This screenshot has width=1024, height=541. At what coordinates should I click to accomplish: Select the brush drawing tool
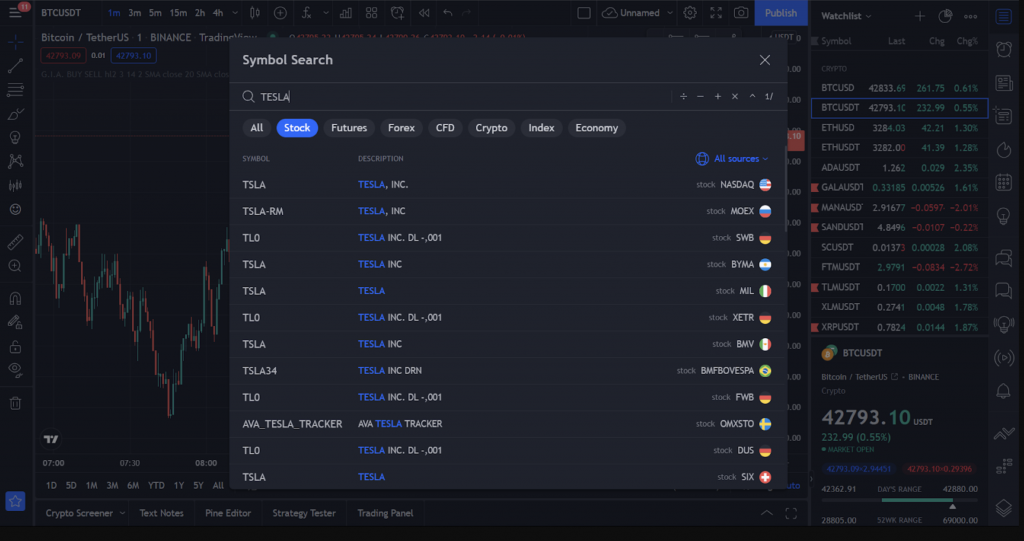15,114
